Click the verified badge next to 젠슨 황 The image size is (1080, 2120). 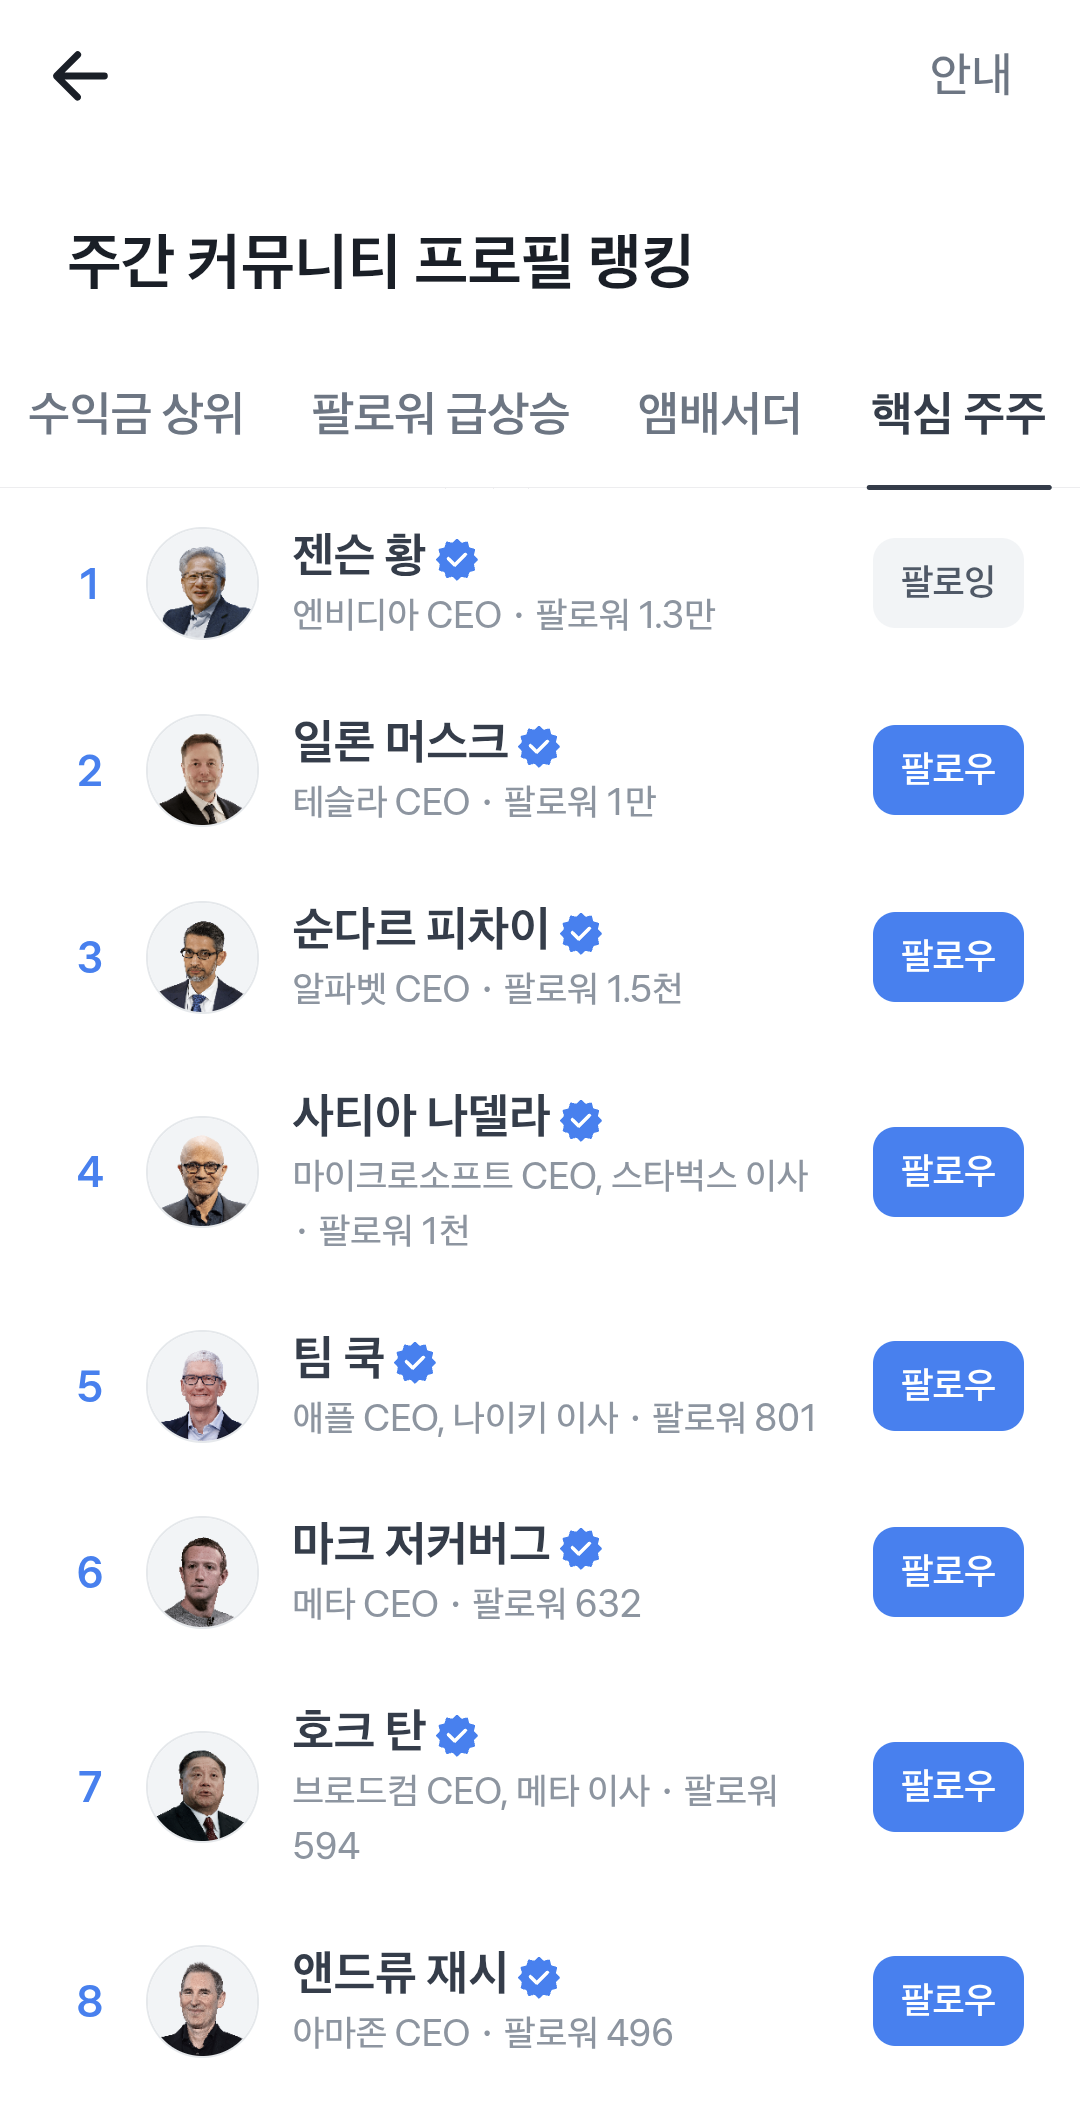pyautogui.click(x=457, y=559)
